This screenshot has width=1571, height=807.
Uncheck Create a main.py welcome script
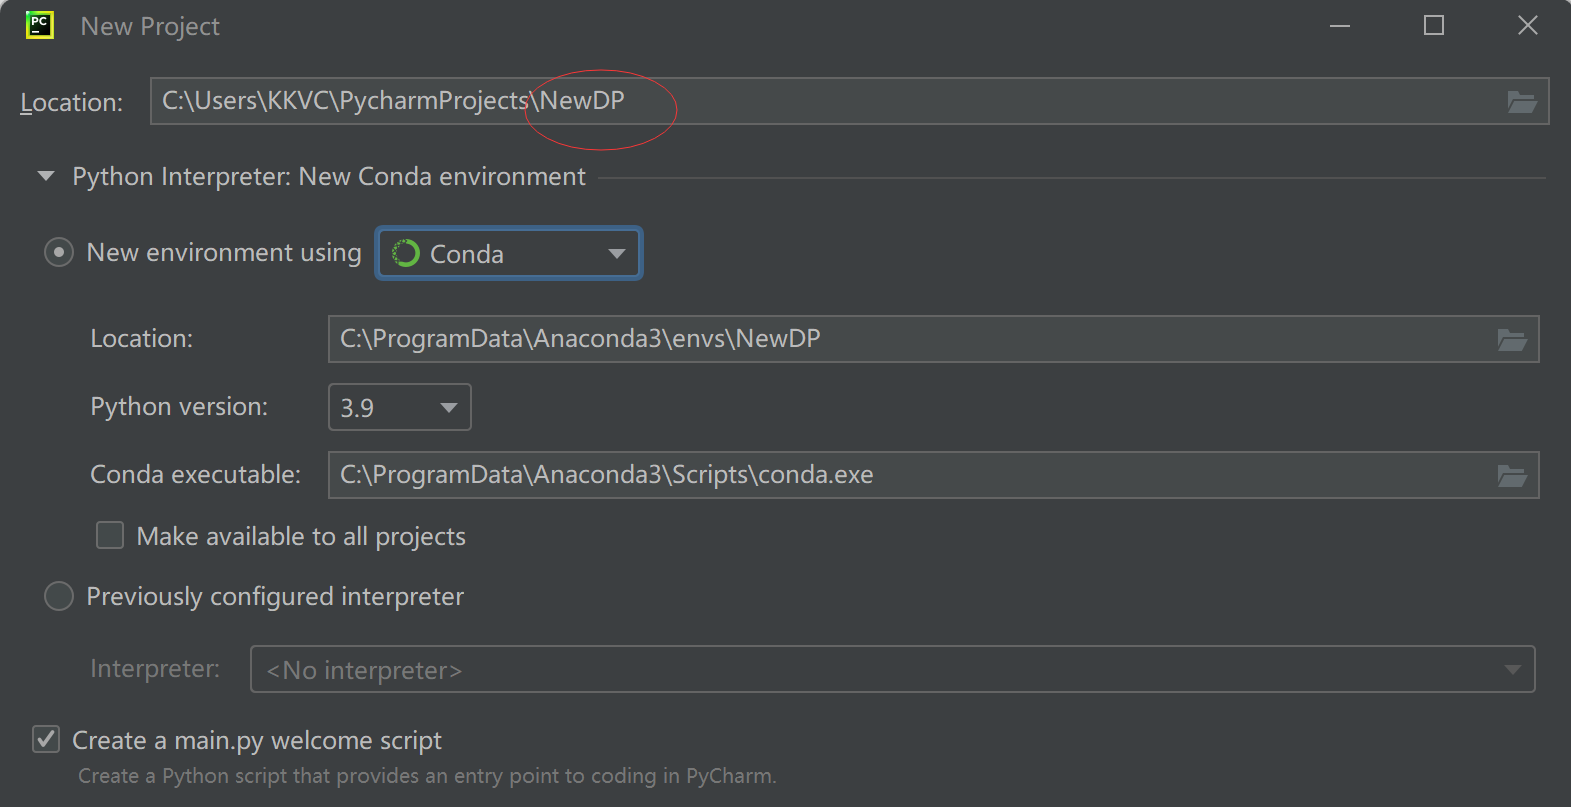click(x=46, y=740)
